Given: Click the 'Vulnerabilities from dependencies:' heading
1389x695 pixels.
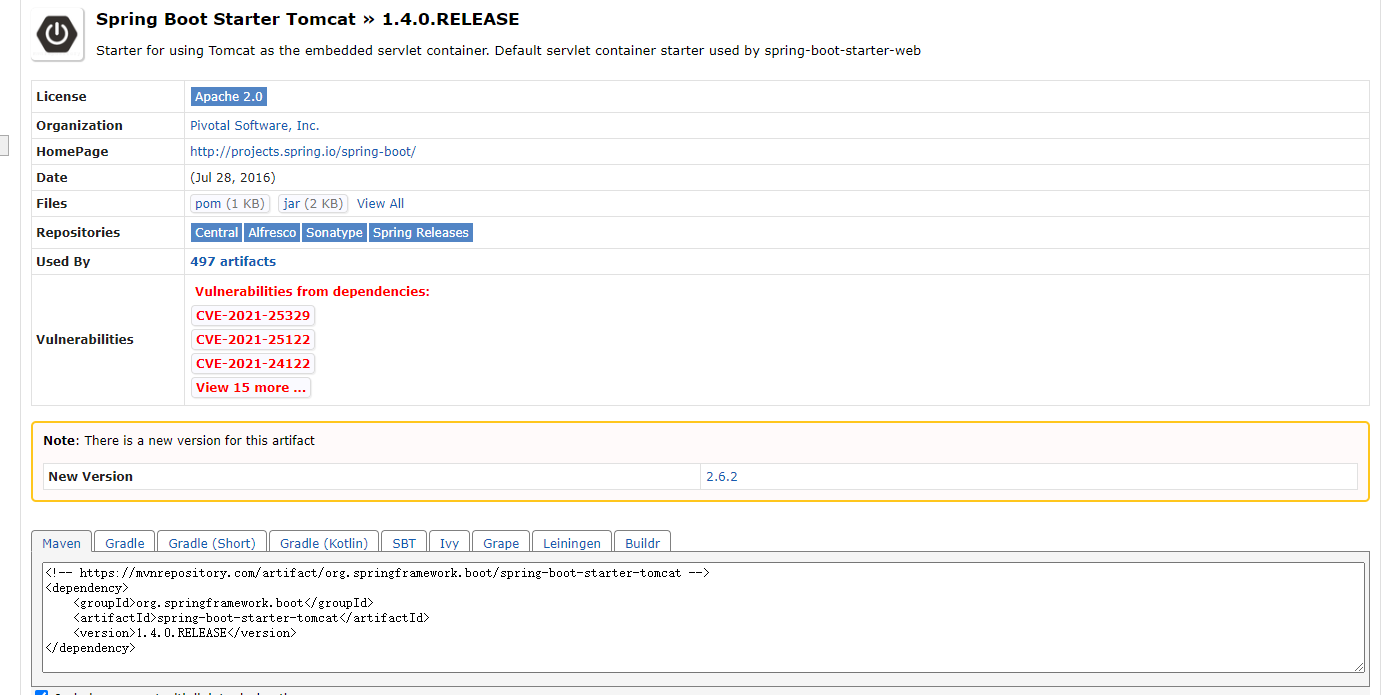Looking at the screenshot, I should click(x=312, y=292).
